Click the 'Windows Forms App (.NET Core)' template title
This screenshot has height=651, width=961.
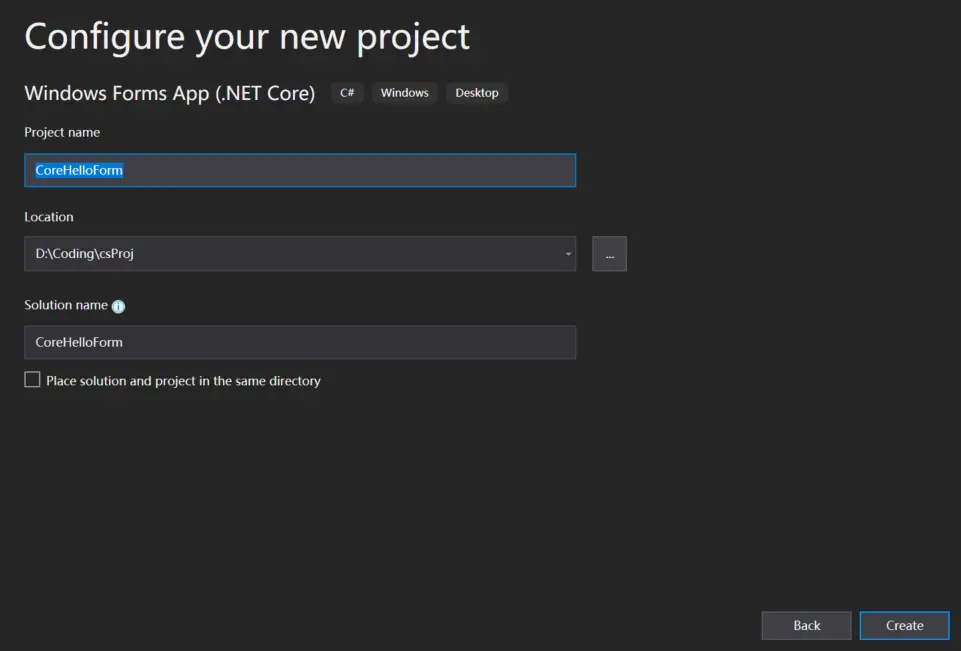(170, 93)
